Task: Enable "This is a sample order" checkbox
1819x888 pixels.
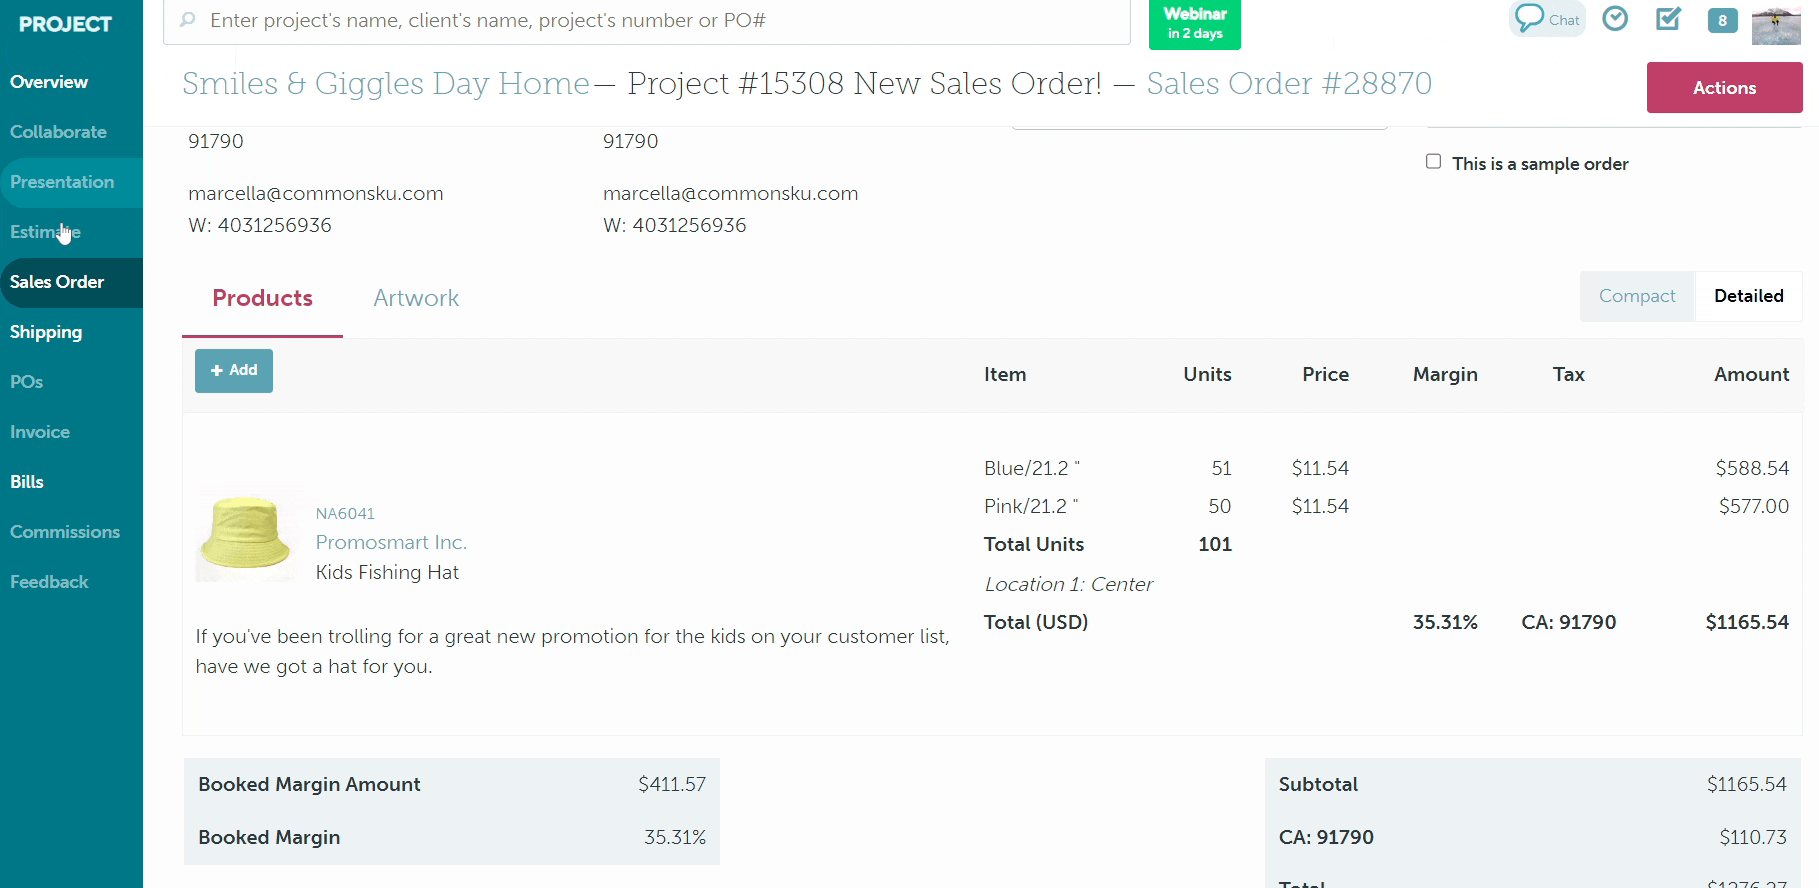Action: 1433,162
